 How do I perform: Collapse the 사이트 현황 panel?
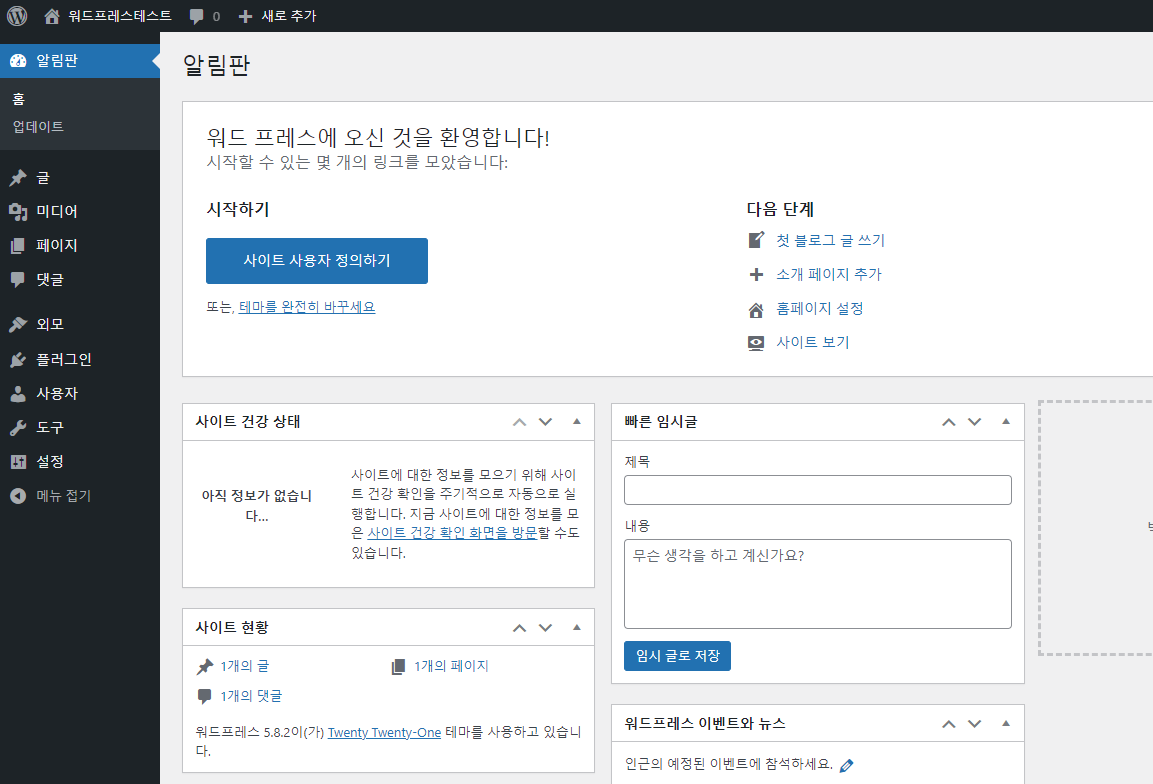[576, 628]
